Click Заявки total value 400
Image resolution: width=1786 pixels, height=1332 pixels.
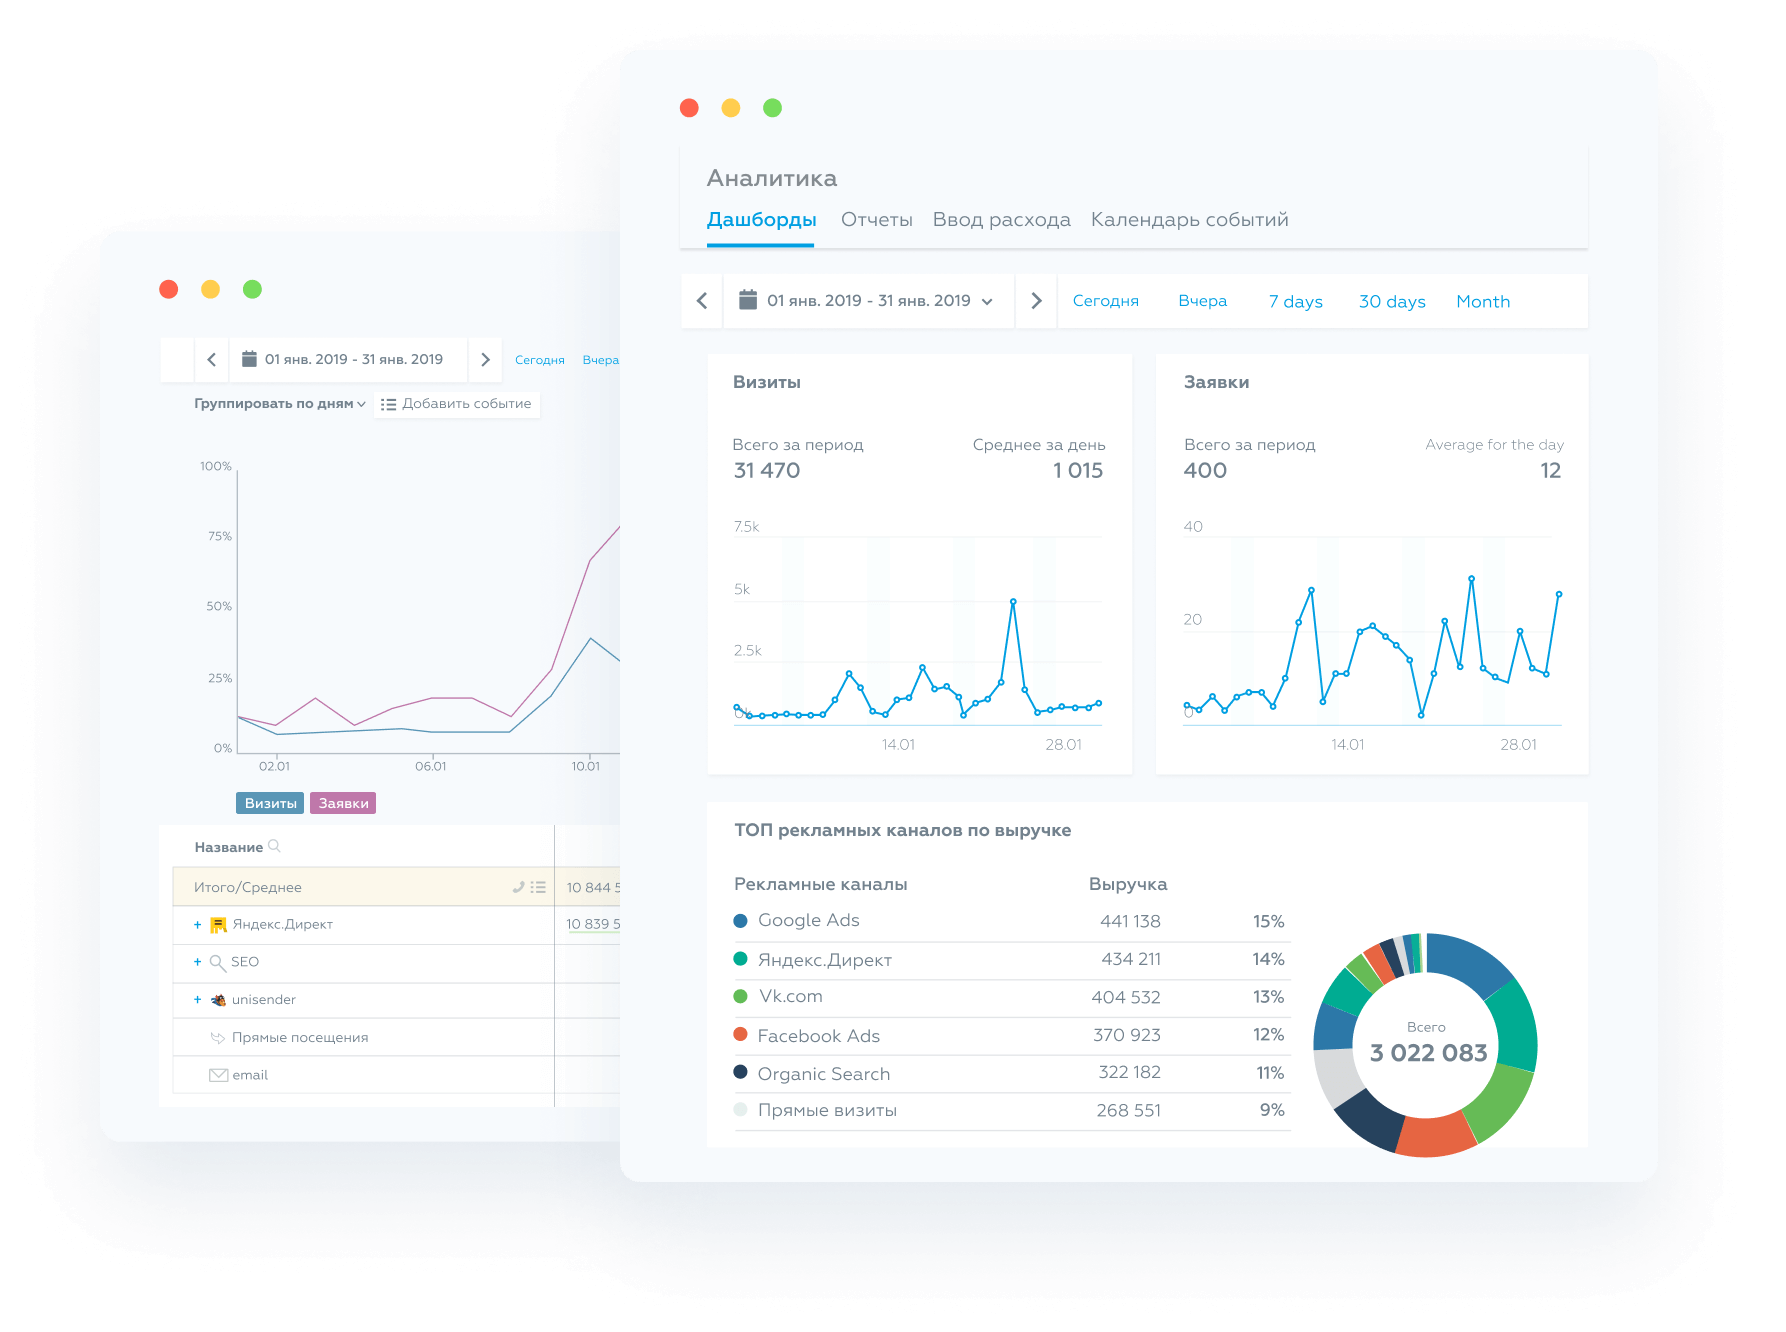tap(1205, 471)
